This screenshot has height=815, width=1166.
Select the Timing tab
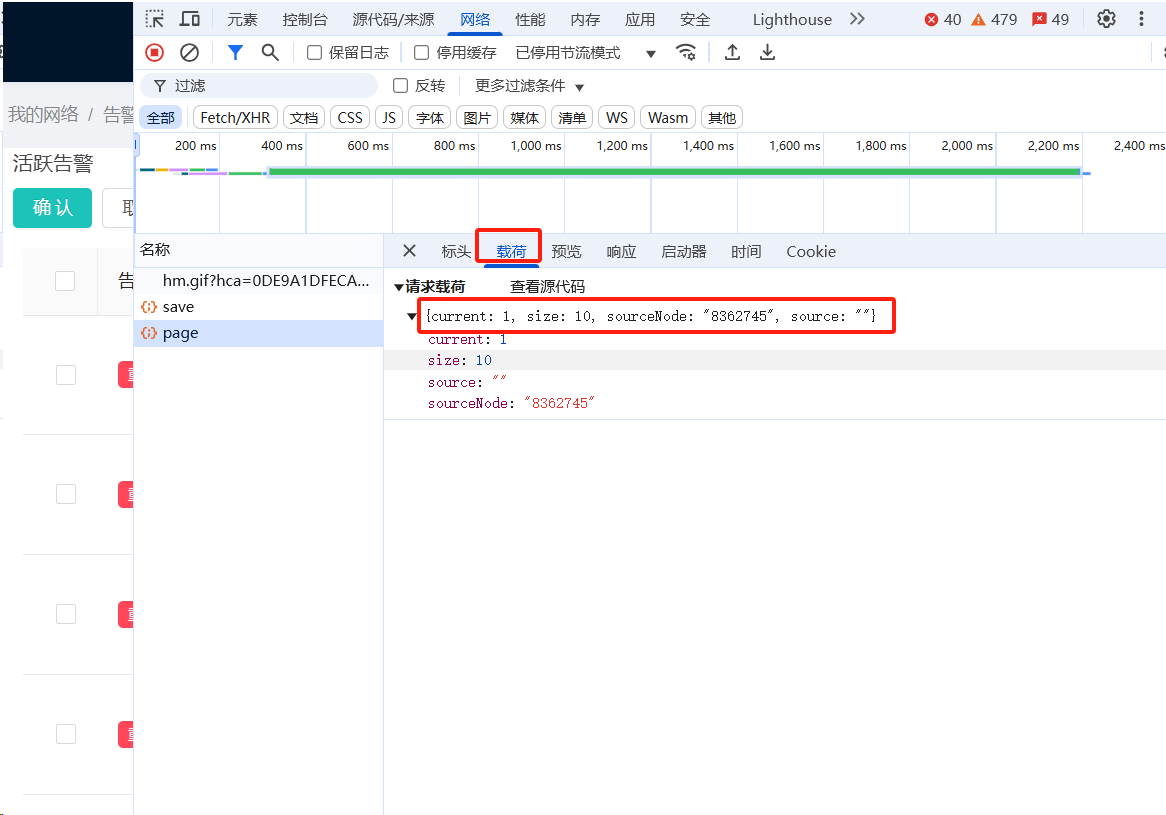(x=746, y=251)
